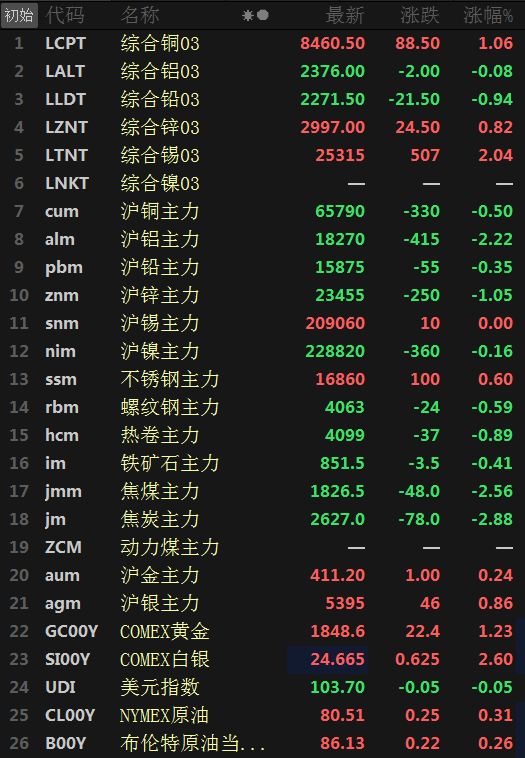
Task: Click the 2376.00 latest price
Action: [x=333, y=72]
